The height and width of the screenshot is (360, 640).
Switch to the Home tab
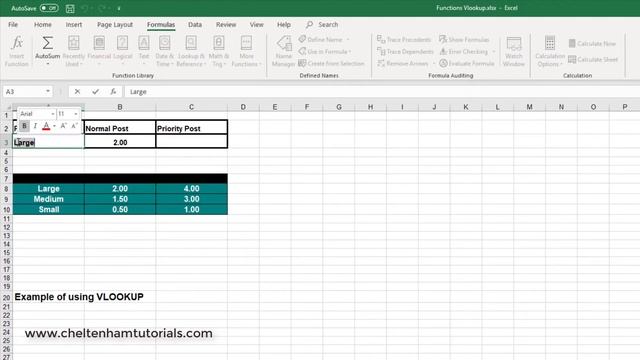(x=42, y=24)
